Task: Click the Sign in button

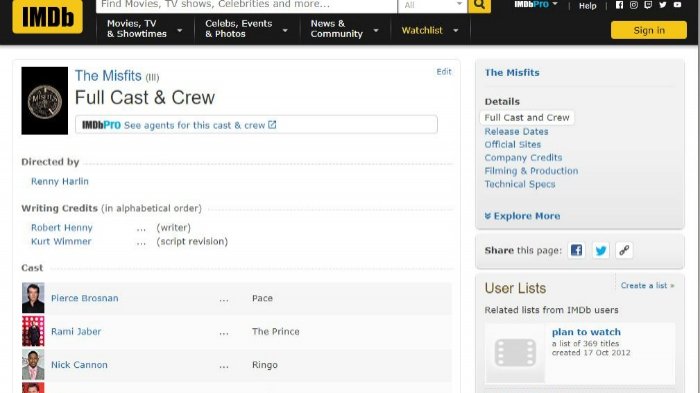Action: (x=649, y=30)
